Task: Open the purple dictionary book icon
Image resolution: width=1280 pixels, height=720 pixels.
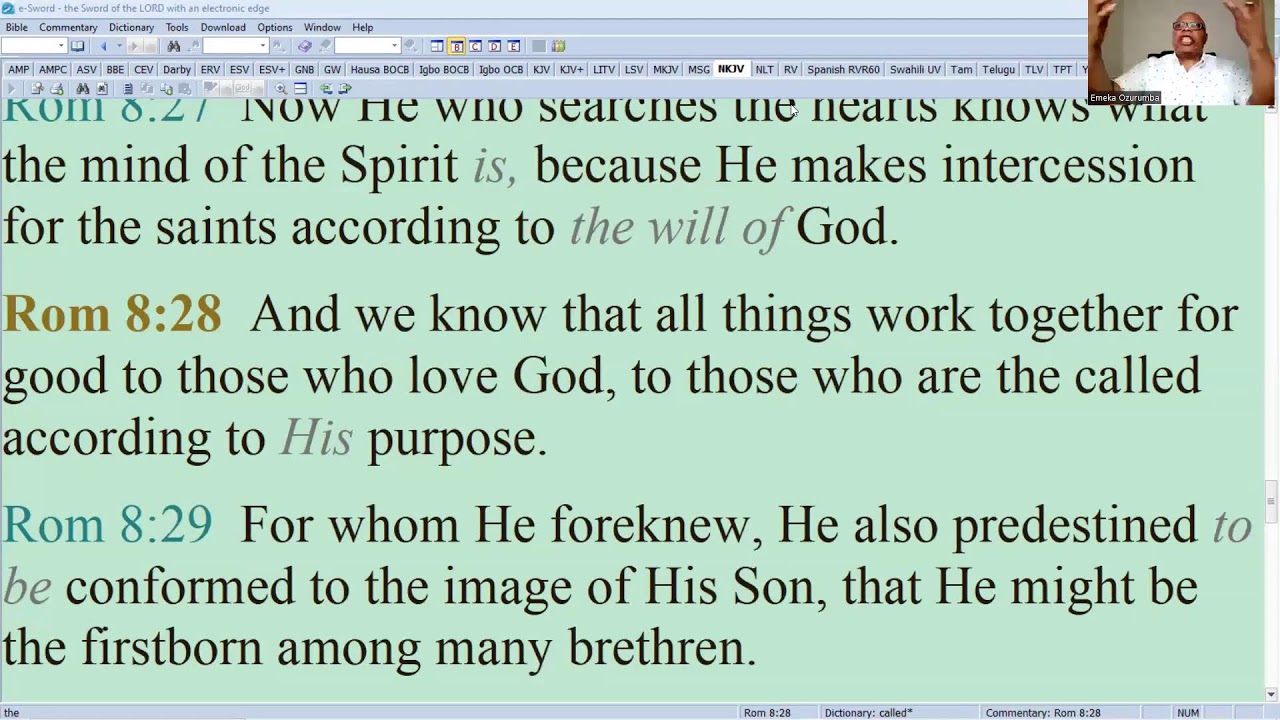Action: 304,46
